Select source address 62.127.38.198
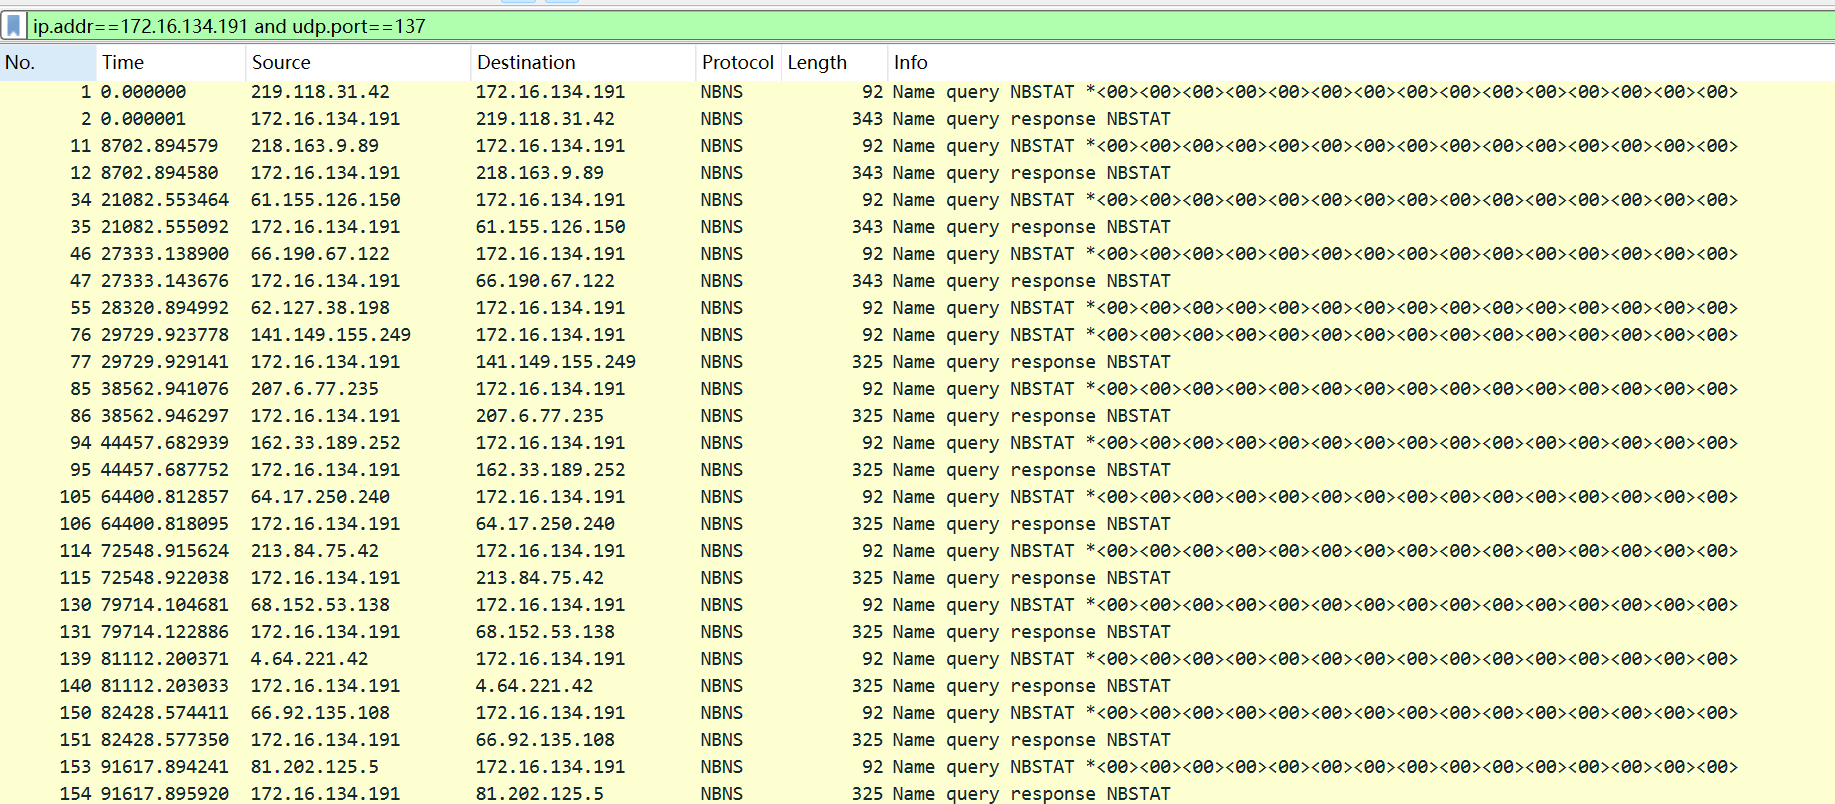This screenshot has height=804, width=1835. point(320,308)
